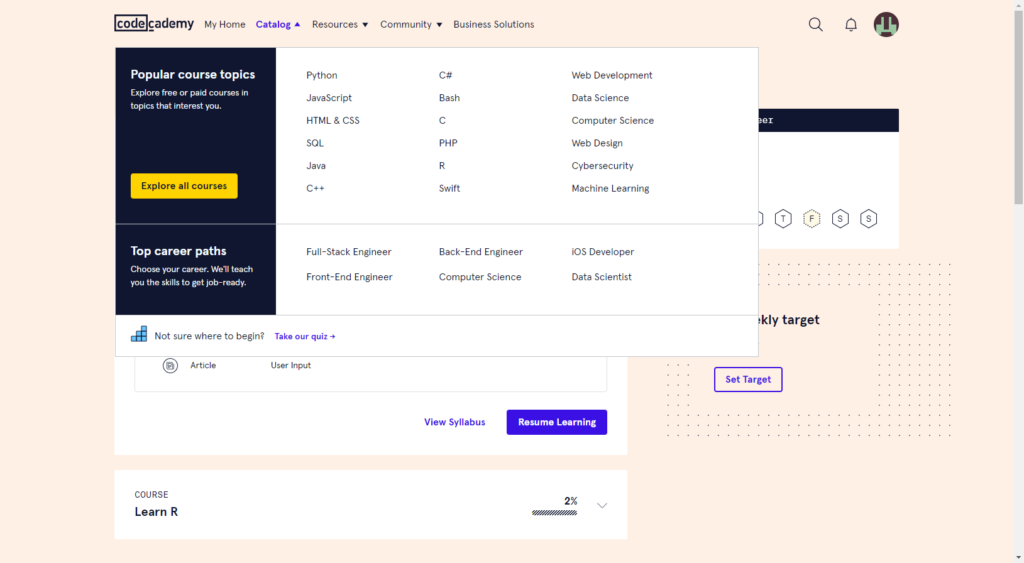The height and width of the screenshot is (563, 1024).
Task: Open the Community dropdown
Action: [x=411, y=24]
